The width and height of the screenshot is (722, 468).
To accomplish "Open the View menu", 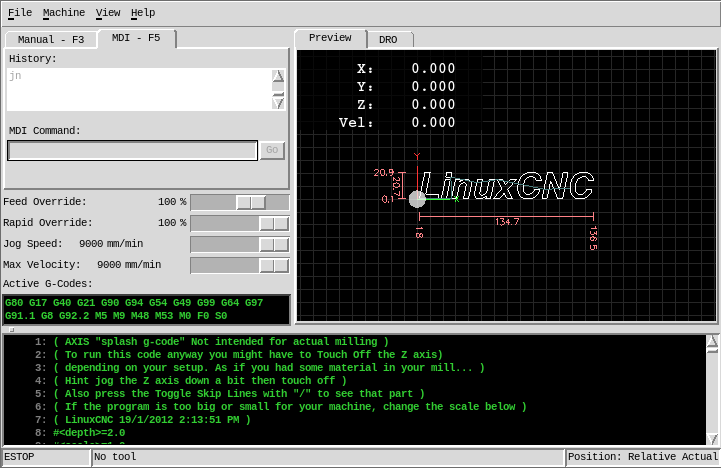I will point(108,12).
